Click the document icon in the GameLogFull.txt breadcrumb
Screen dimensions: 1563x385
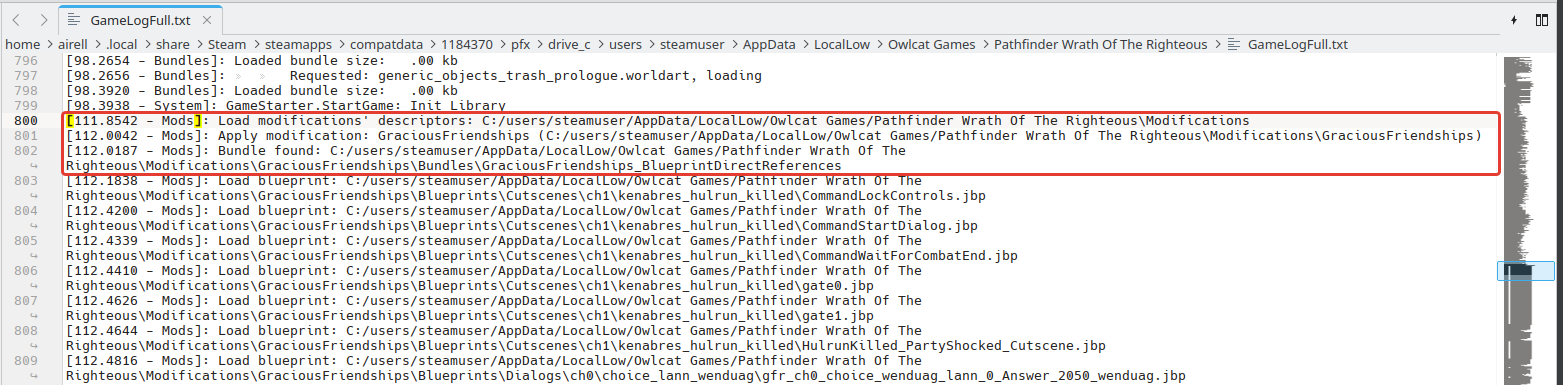pos(1234,44)
